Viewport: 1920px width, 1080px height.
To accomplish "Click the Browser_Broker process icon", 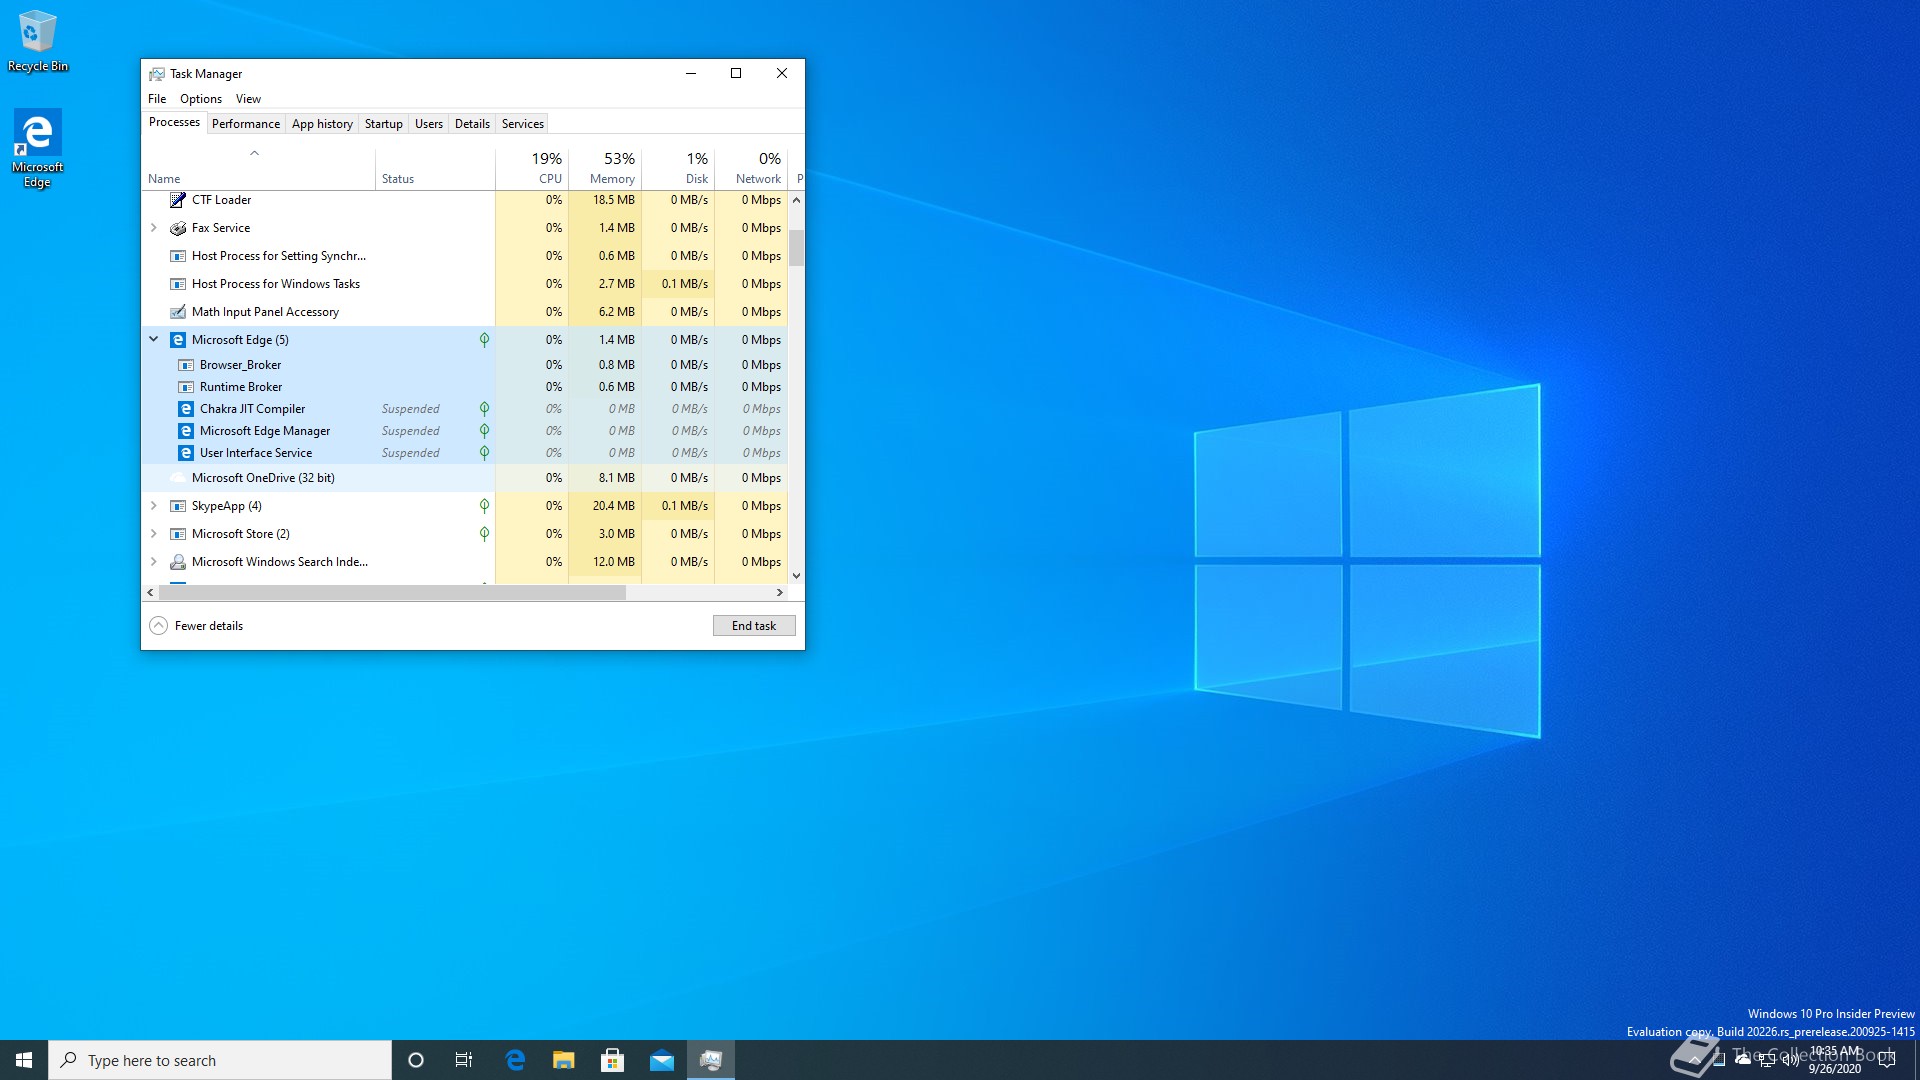I will tap(186, 365).
